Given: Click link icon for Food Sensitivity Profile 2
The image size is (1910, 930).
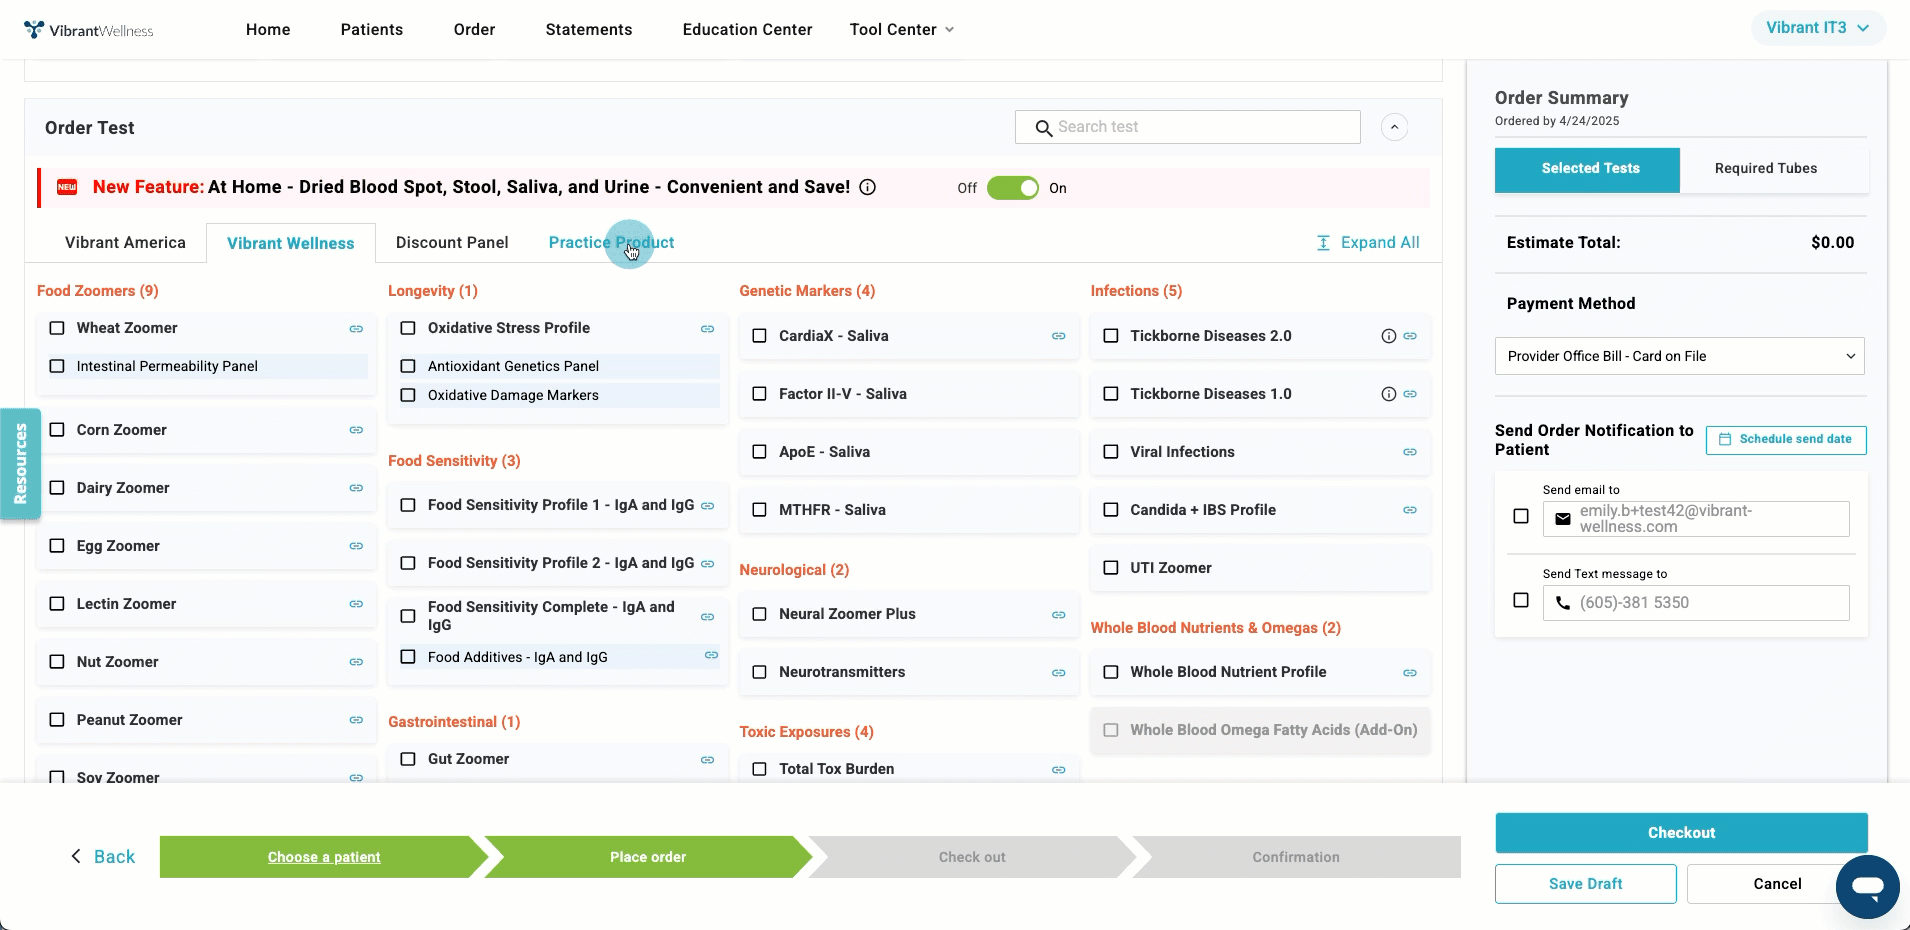Looking at the screenshot, I should (x=707, y=564).
